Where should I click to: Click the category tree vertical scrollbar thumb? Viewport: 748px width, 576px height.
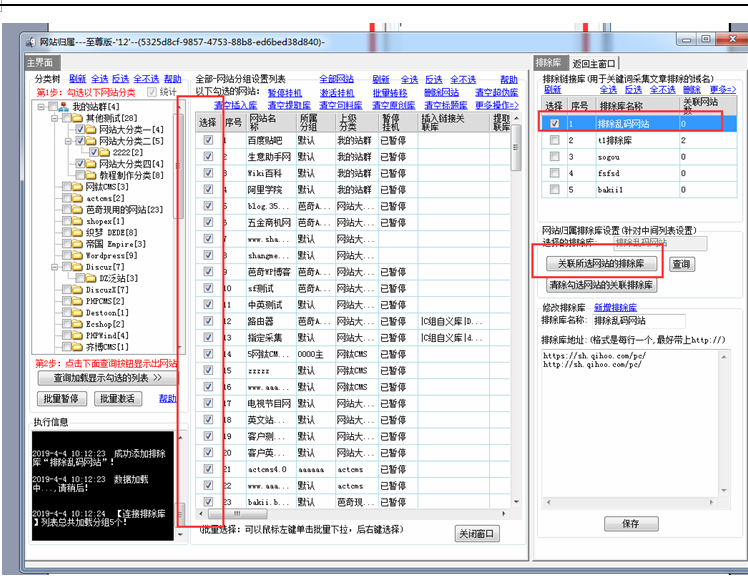click(x=178, y=166)
